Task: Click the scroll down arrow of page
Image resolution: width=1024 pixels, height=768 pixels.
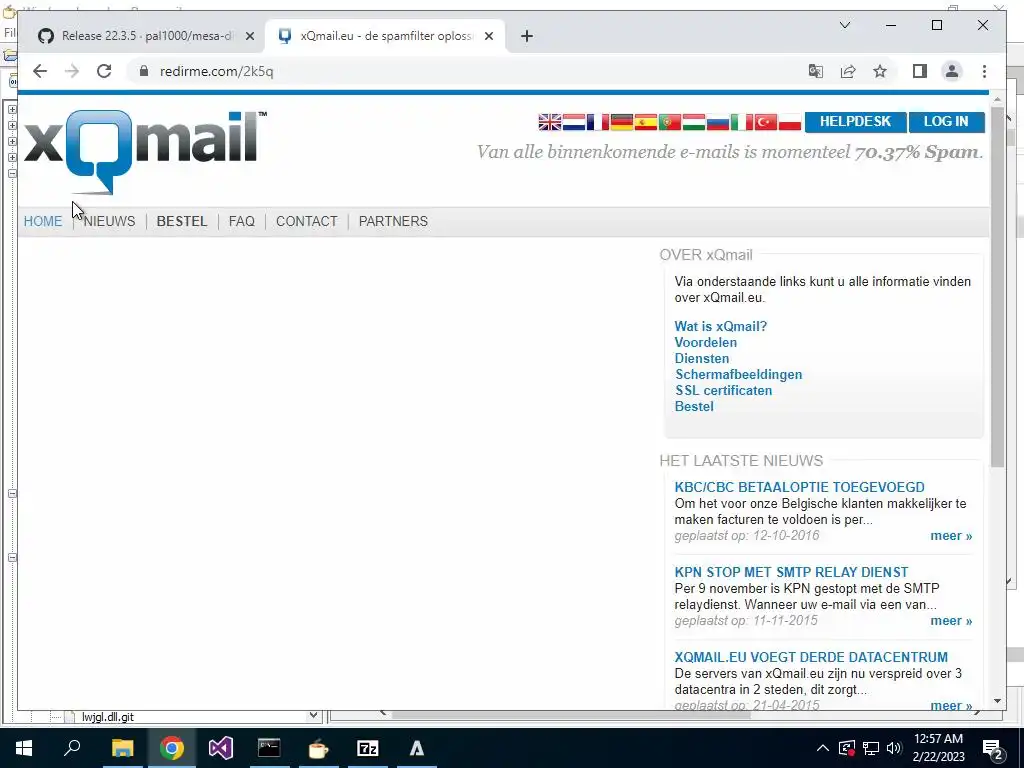Action: click(997, 701)
